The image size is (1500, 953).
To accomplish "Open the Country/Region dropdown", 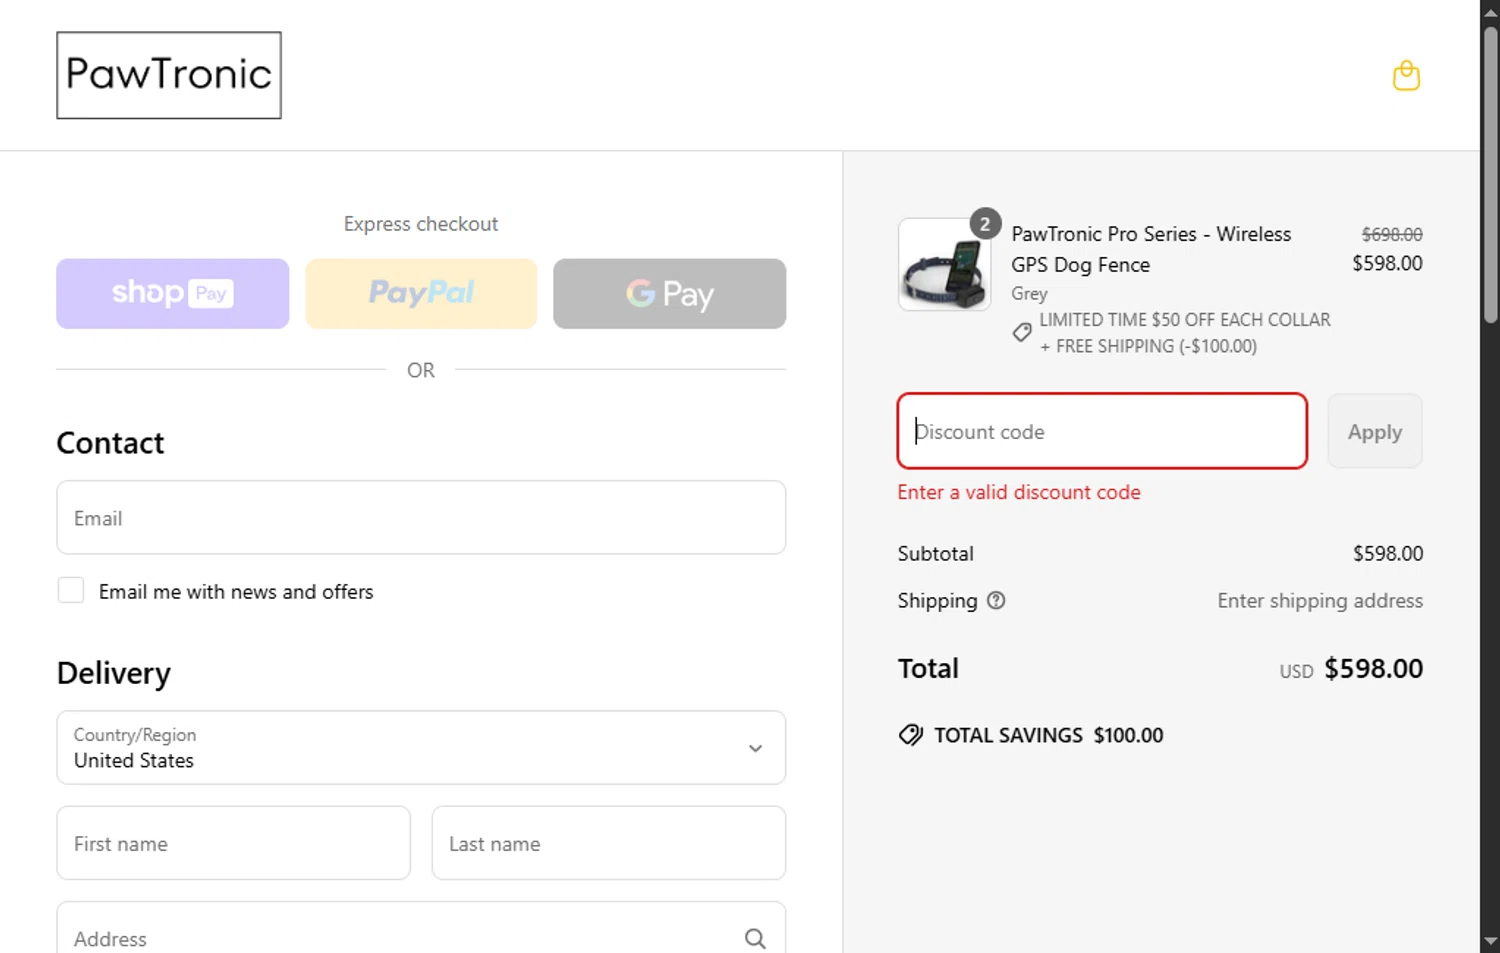I will 421,747.
